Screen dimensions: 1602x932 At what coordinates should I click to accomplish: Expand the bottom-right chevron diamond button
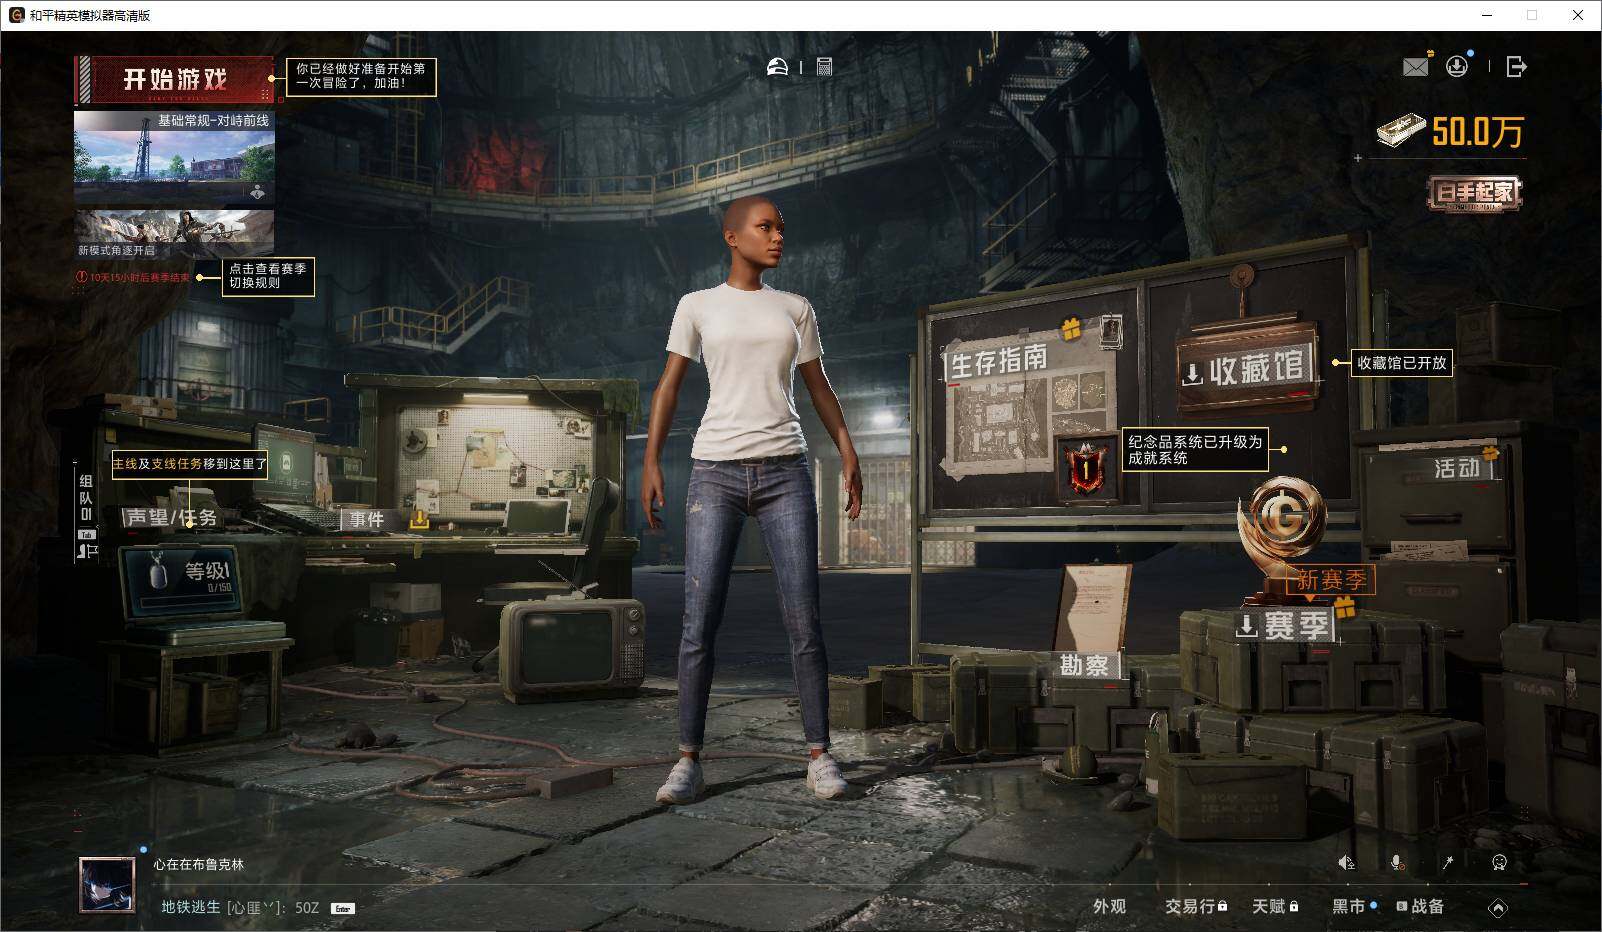[1497, 907]
